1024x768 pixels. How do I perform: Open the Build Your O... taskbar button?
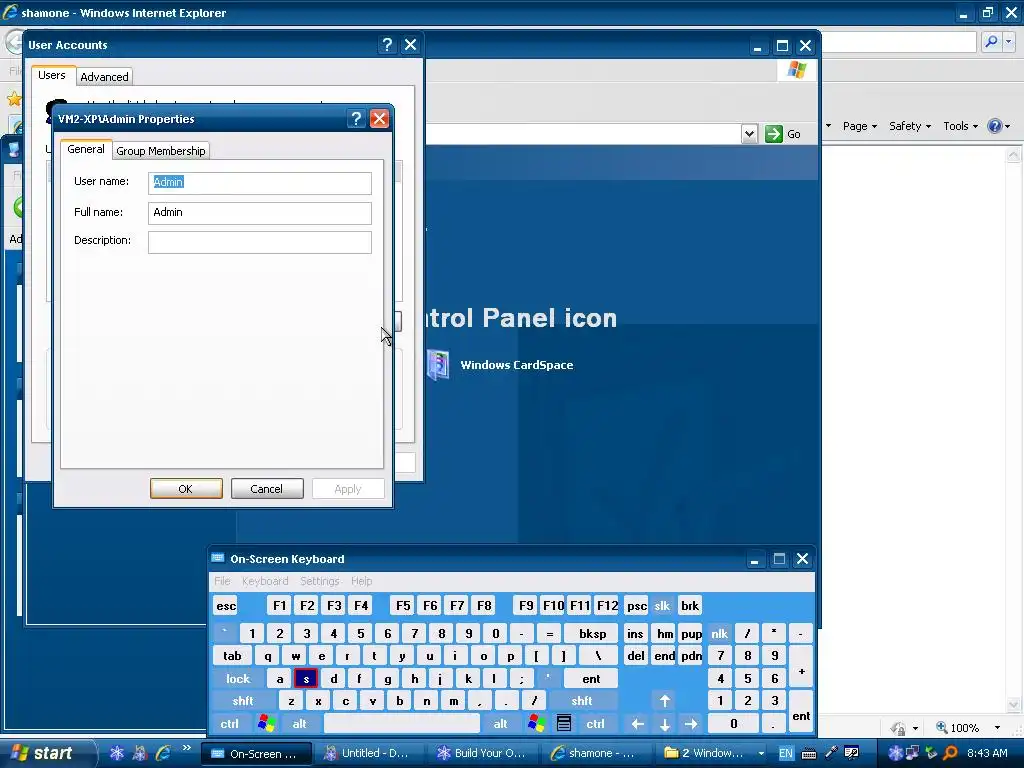click(481, 754)
